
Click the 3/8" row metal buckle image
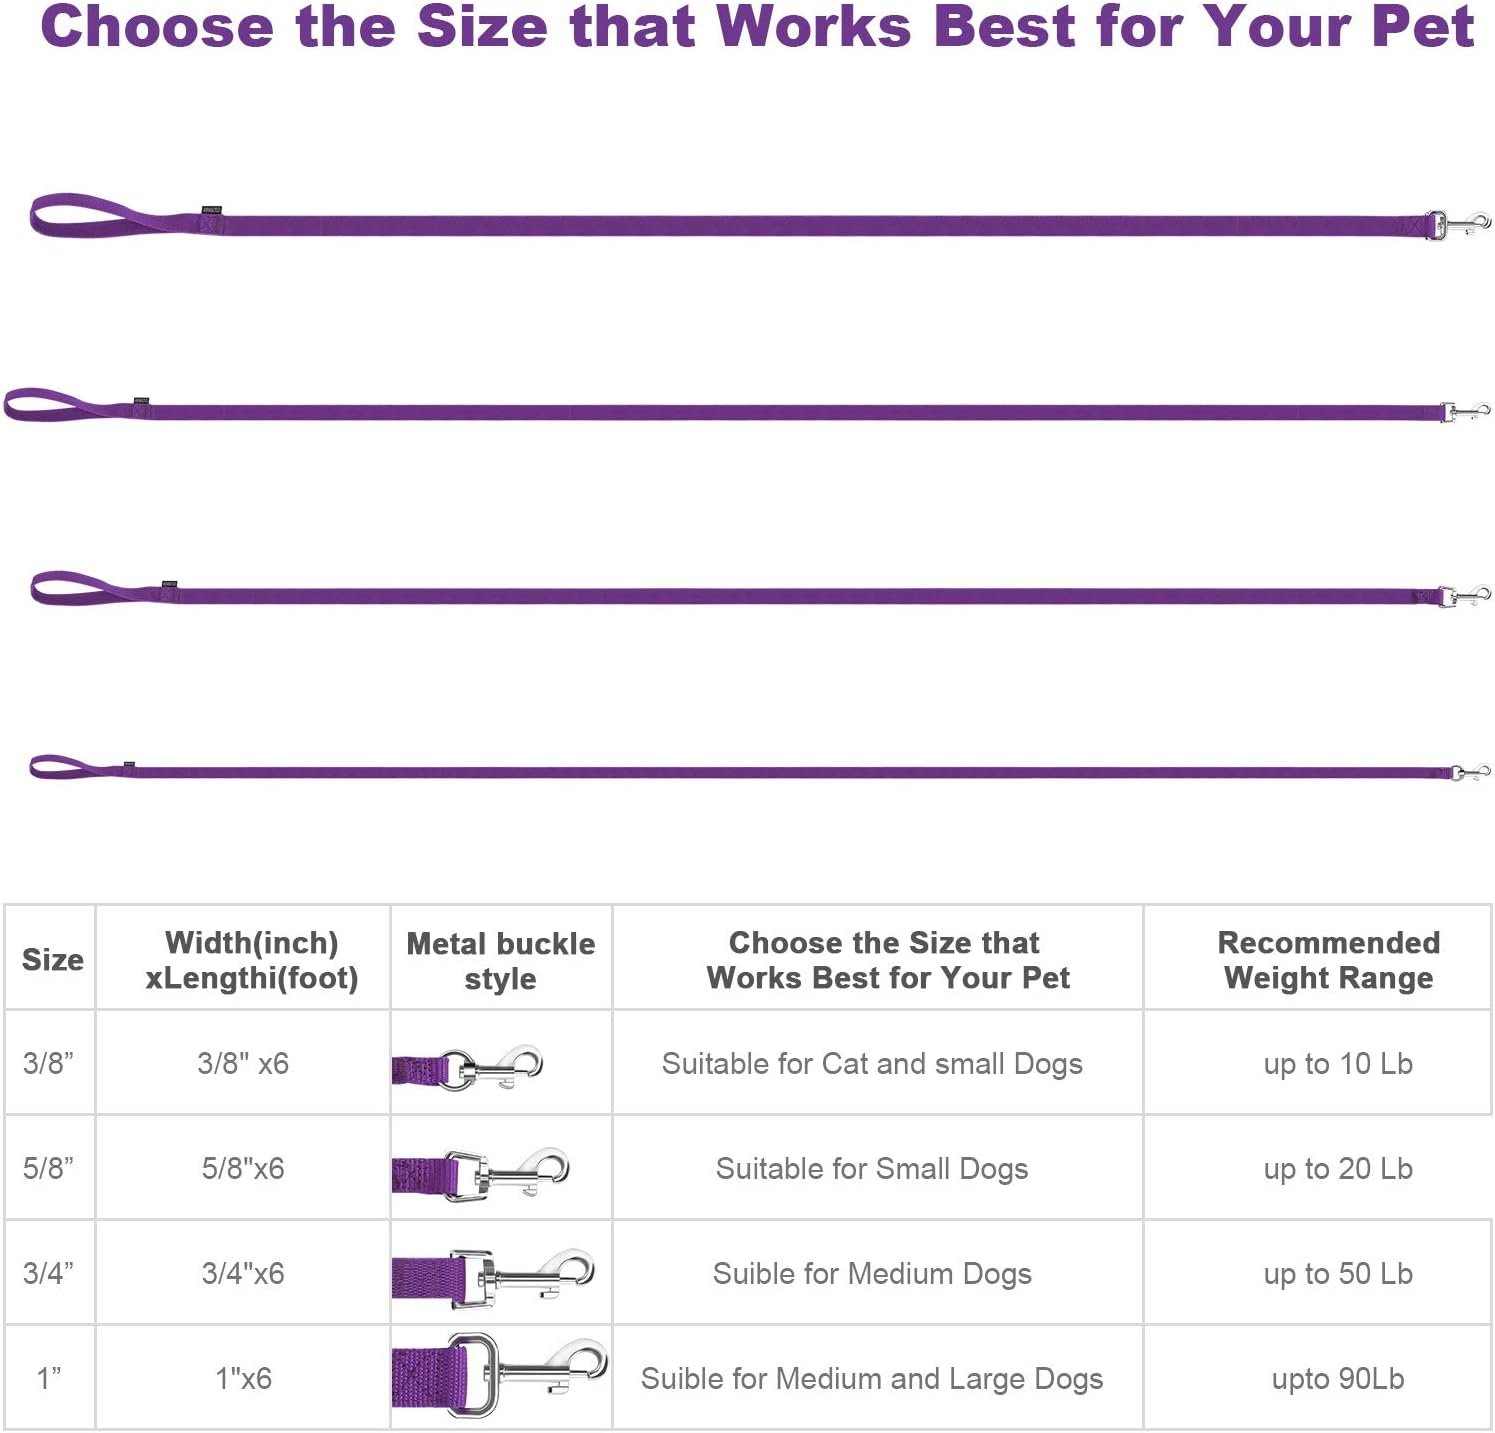(x=468, y=1068)
